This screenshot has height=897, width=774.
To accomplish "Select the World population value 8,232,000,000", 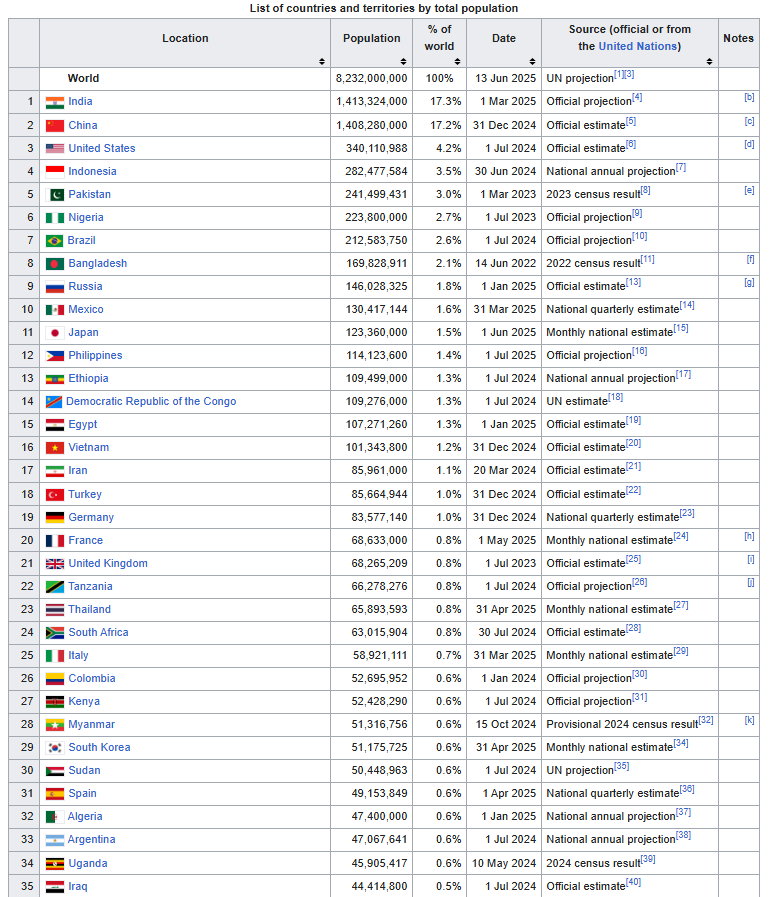I will pos(372,78).
